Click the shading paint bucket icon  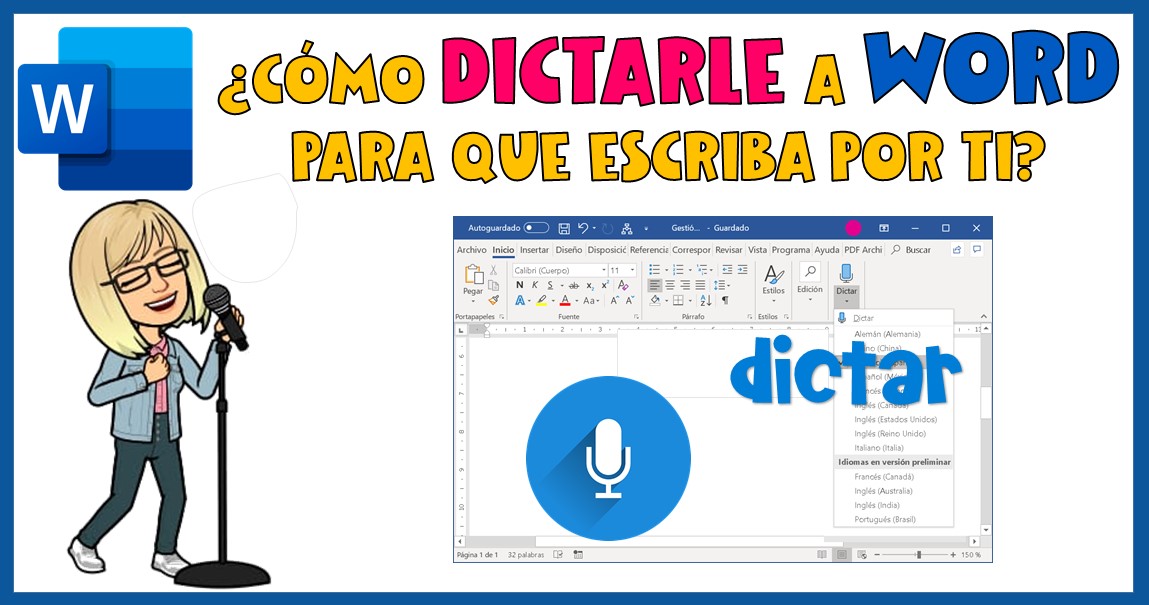[x=655, y=300]
